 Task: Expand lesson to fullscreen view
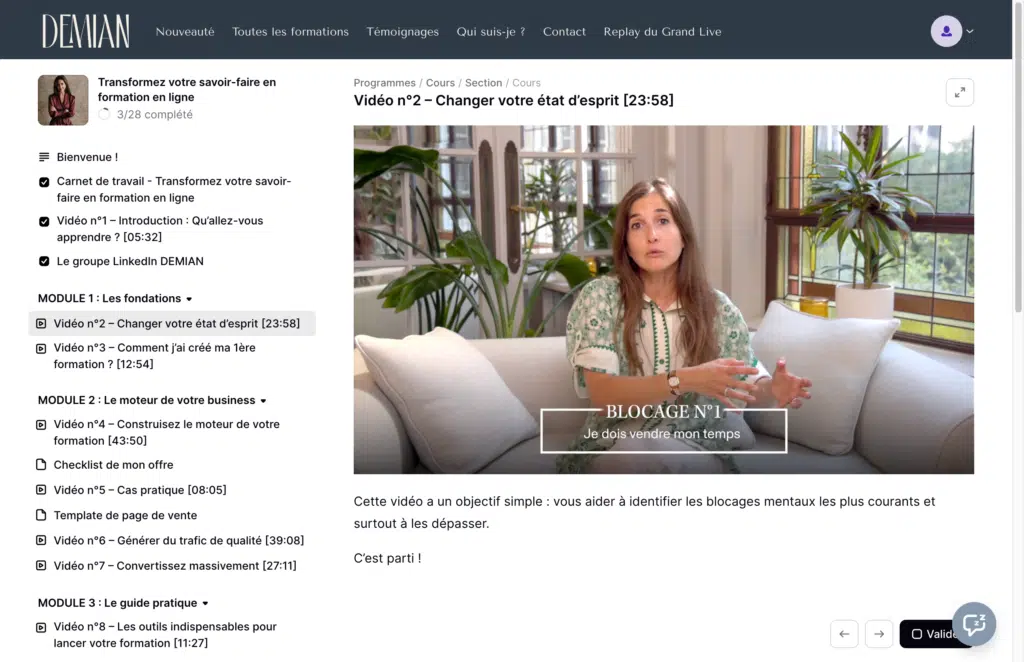click(959, 93)
